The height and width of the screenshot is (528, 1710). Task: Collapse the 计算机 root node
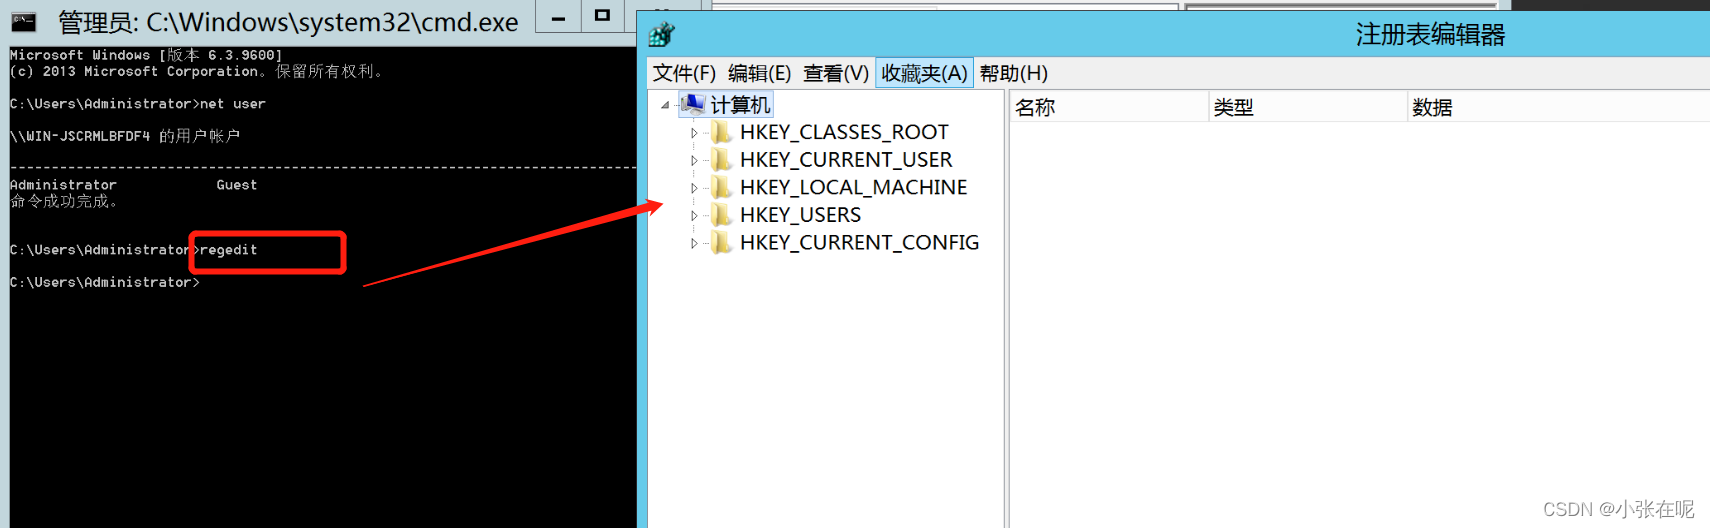(665, 105)
